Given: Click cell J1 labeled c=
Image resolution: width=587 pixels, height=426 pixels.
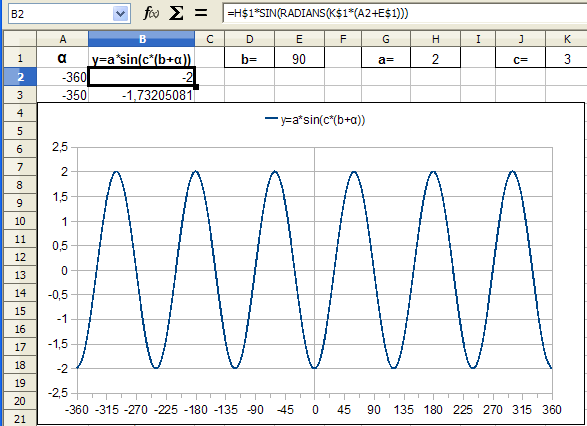Looking at the screenshot, I should [521, 58].
